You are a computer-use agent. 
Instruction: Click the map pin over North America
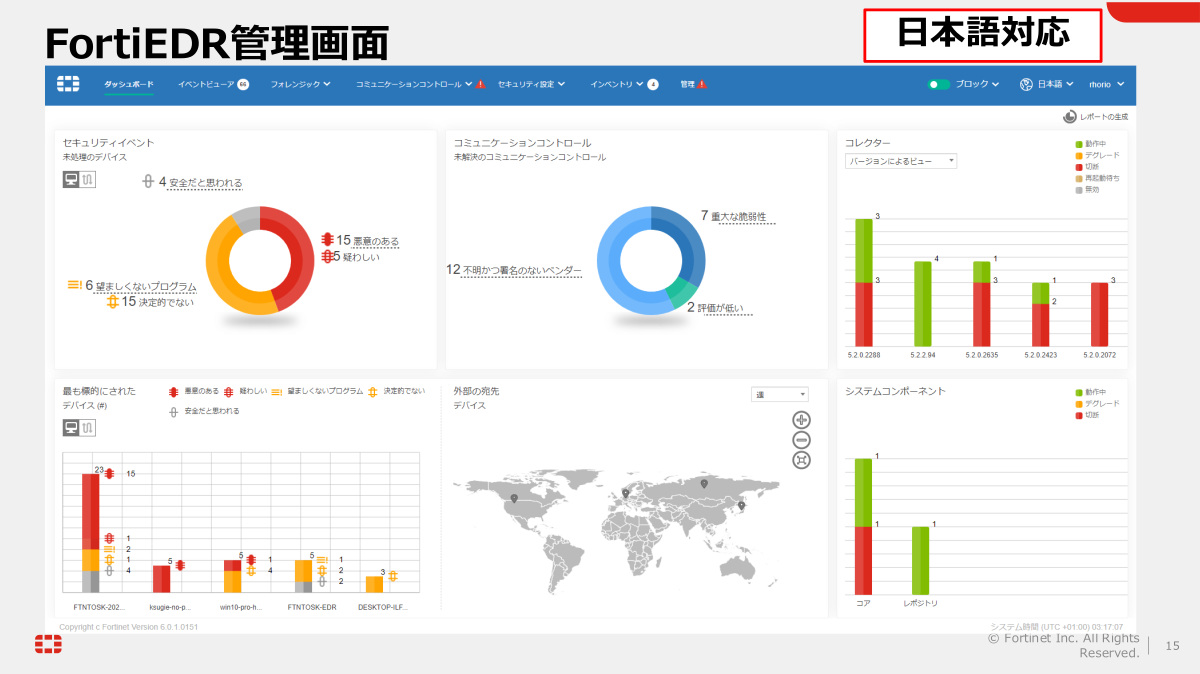tap(514, 498)
